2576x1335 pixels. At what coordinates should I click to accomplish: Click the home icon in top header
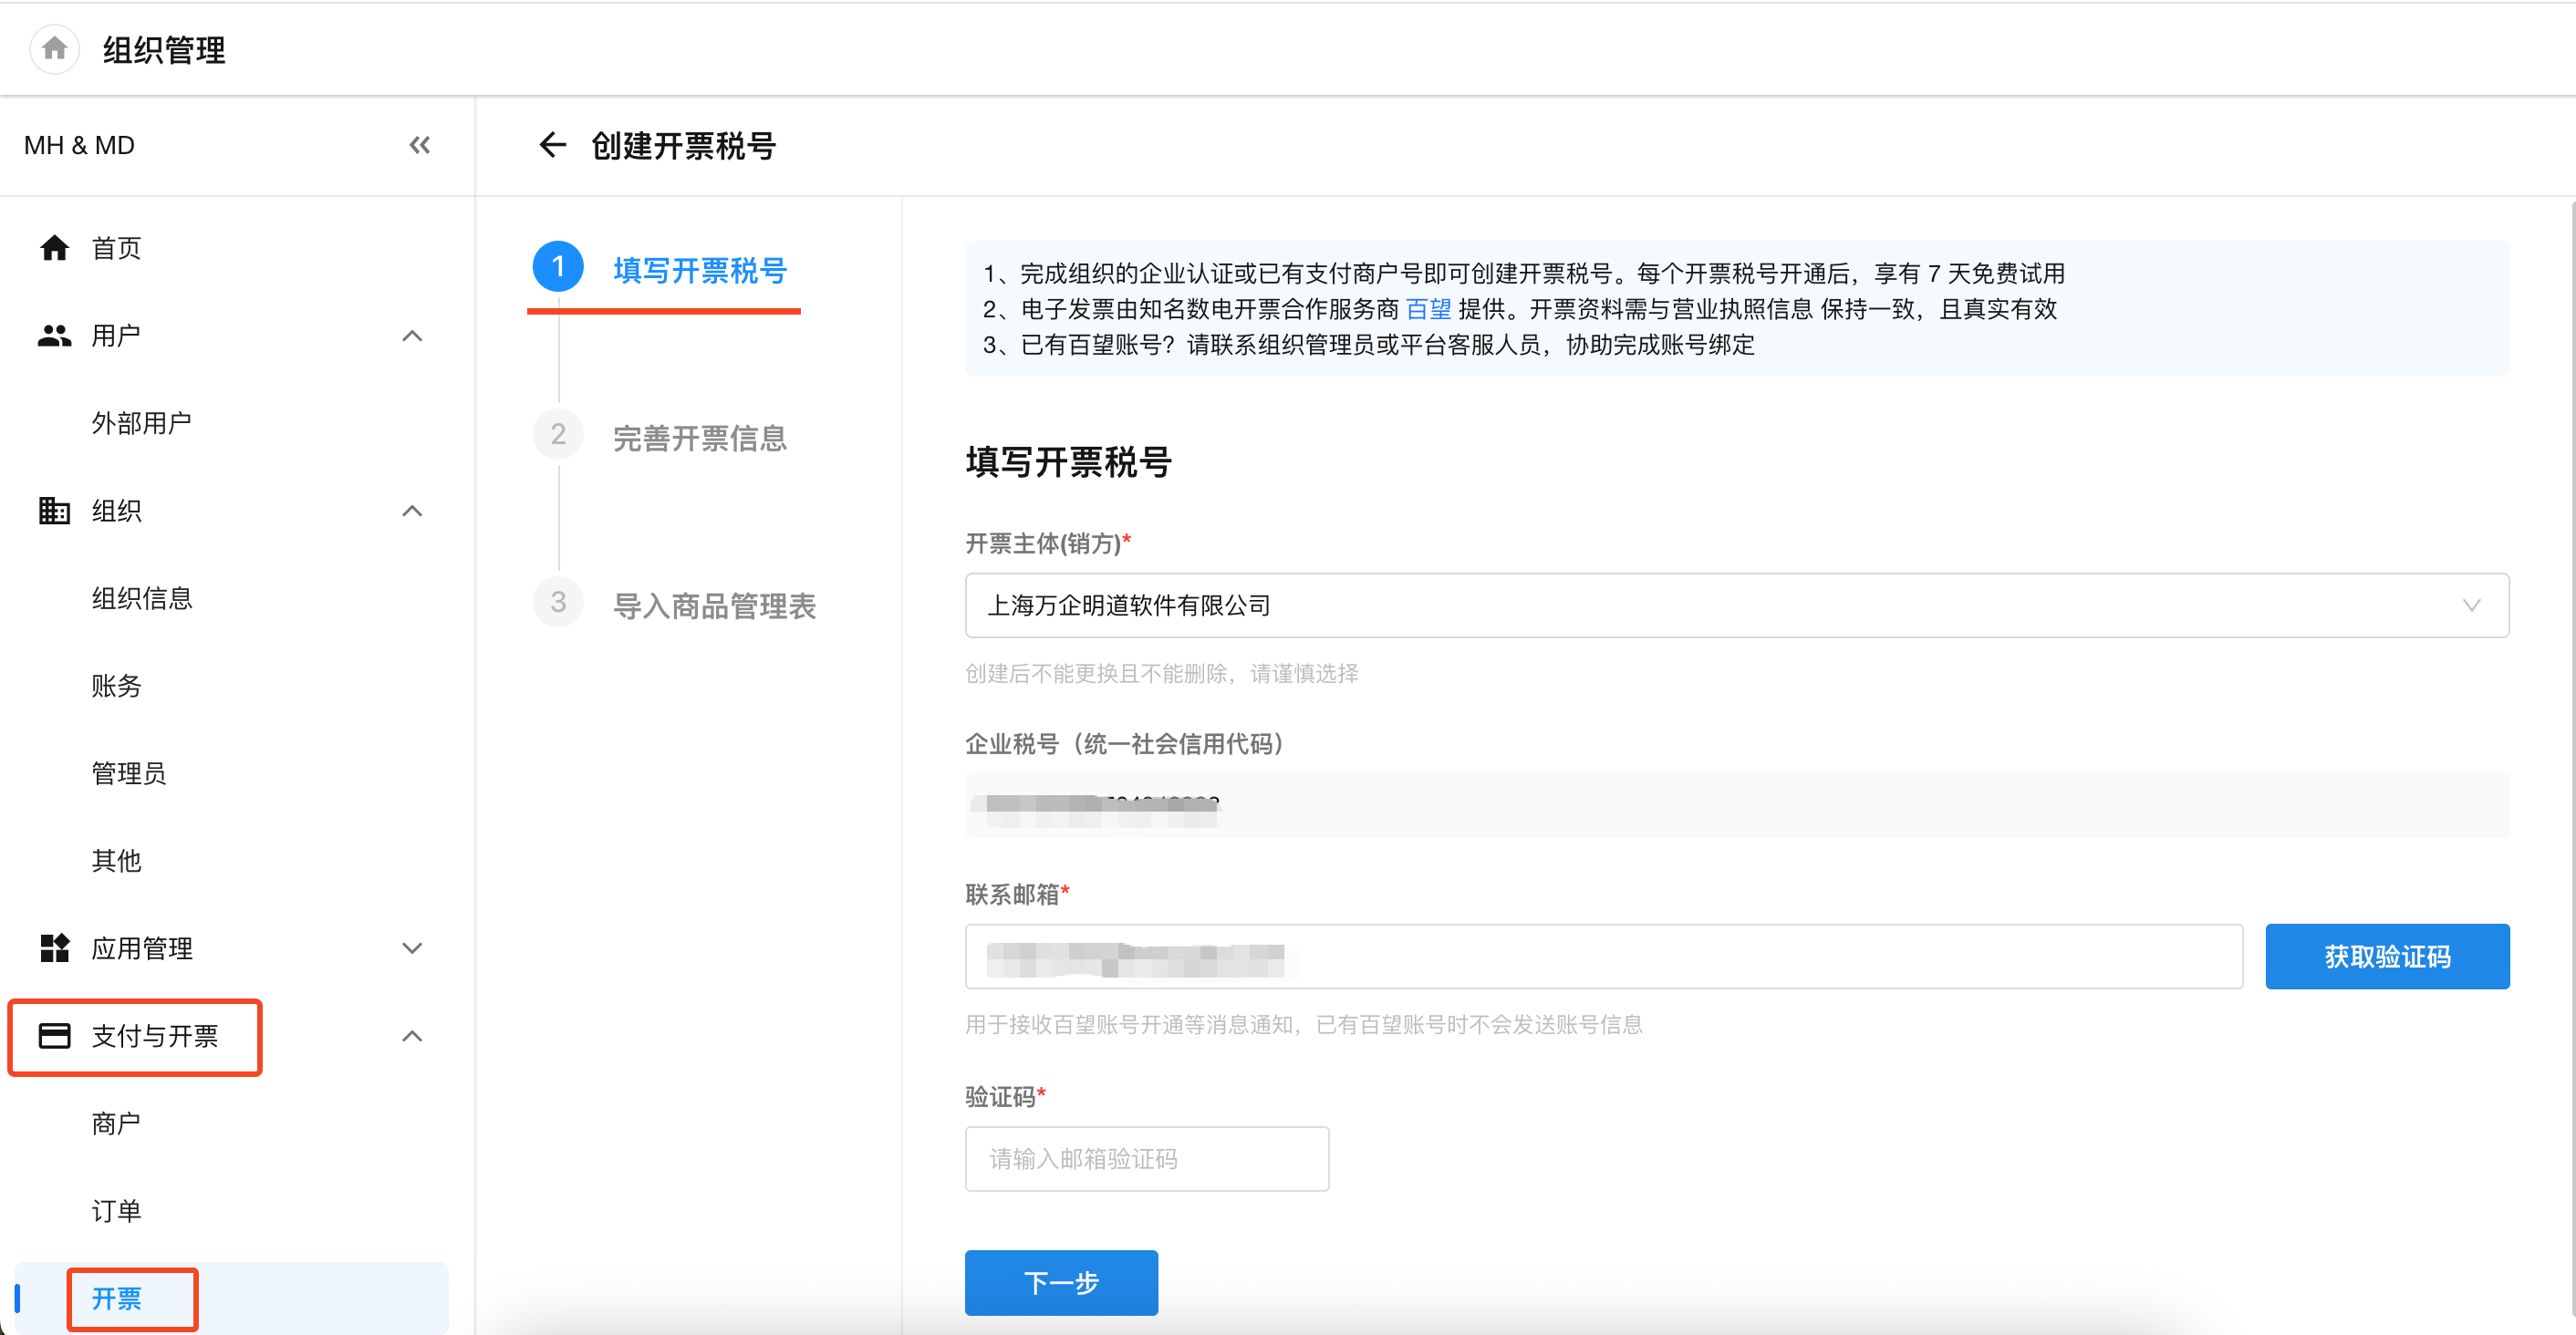tap(54, 48)
